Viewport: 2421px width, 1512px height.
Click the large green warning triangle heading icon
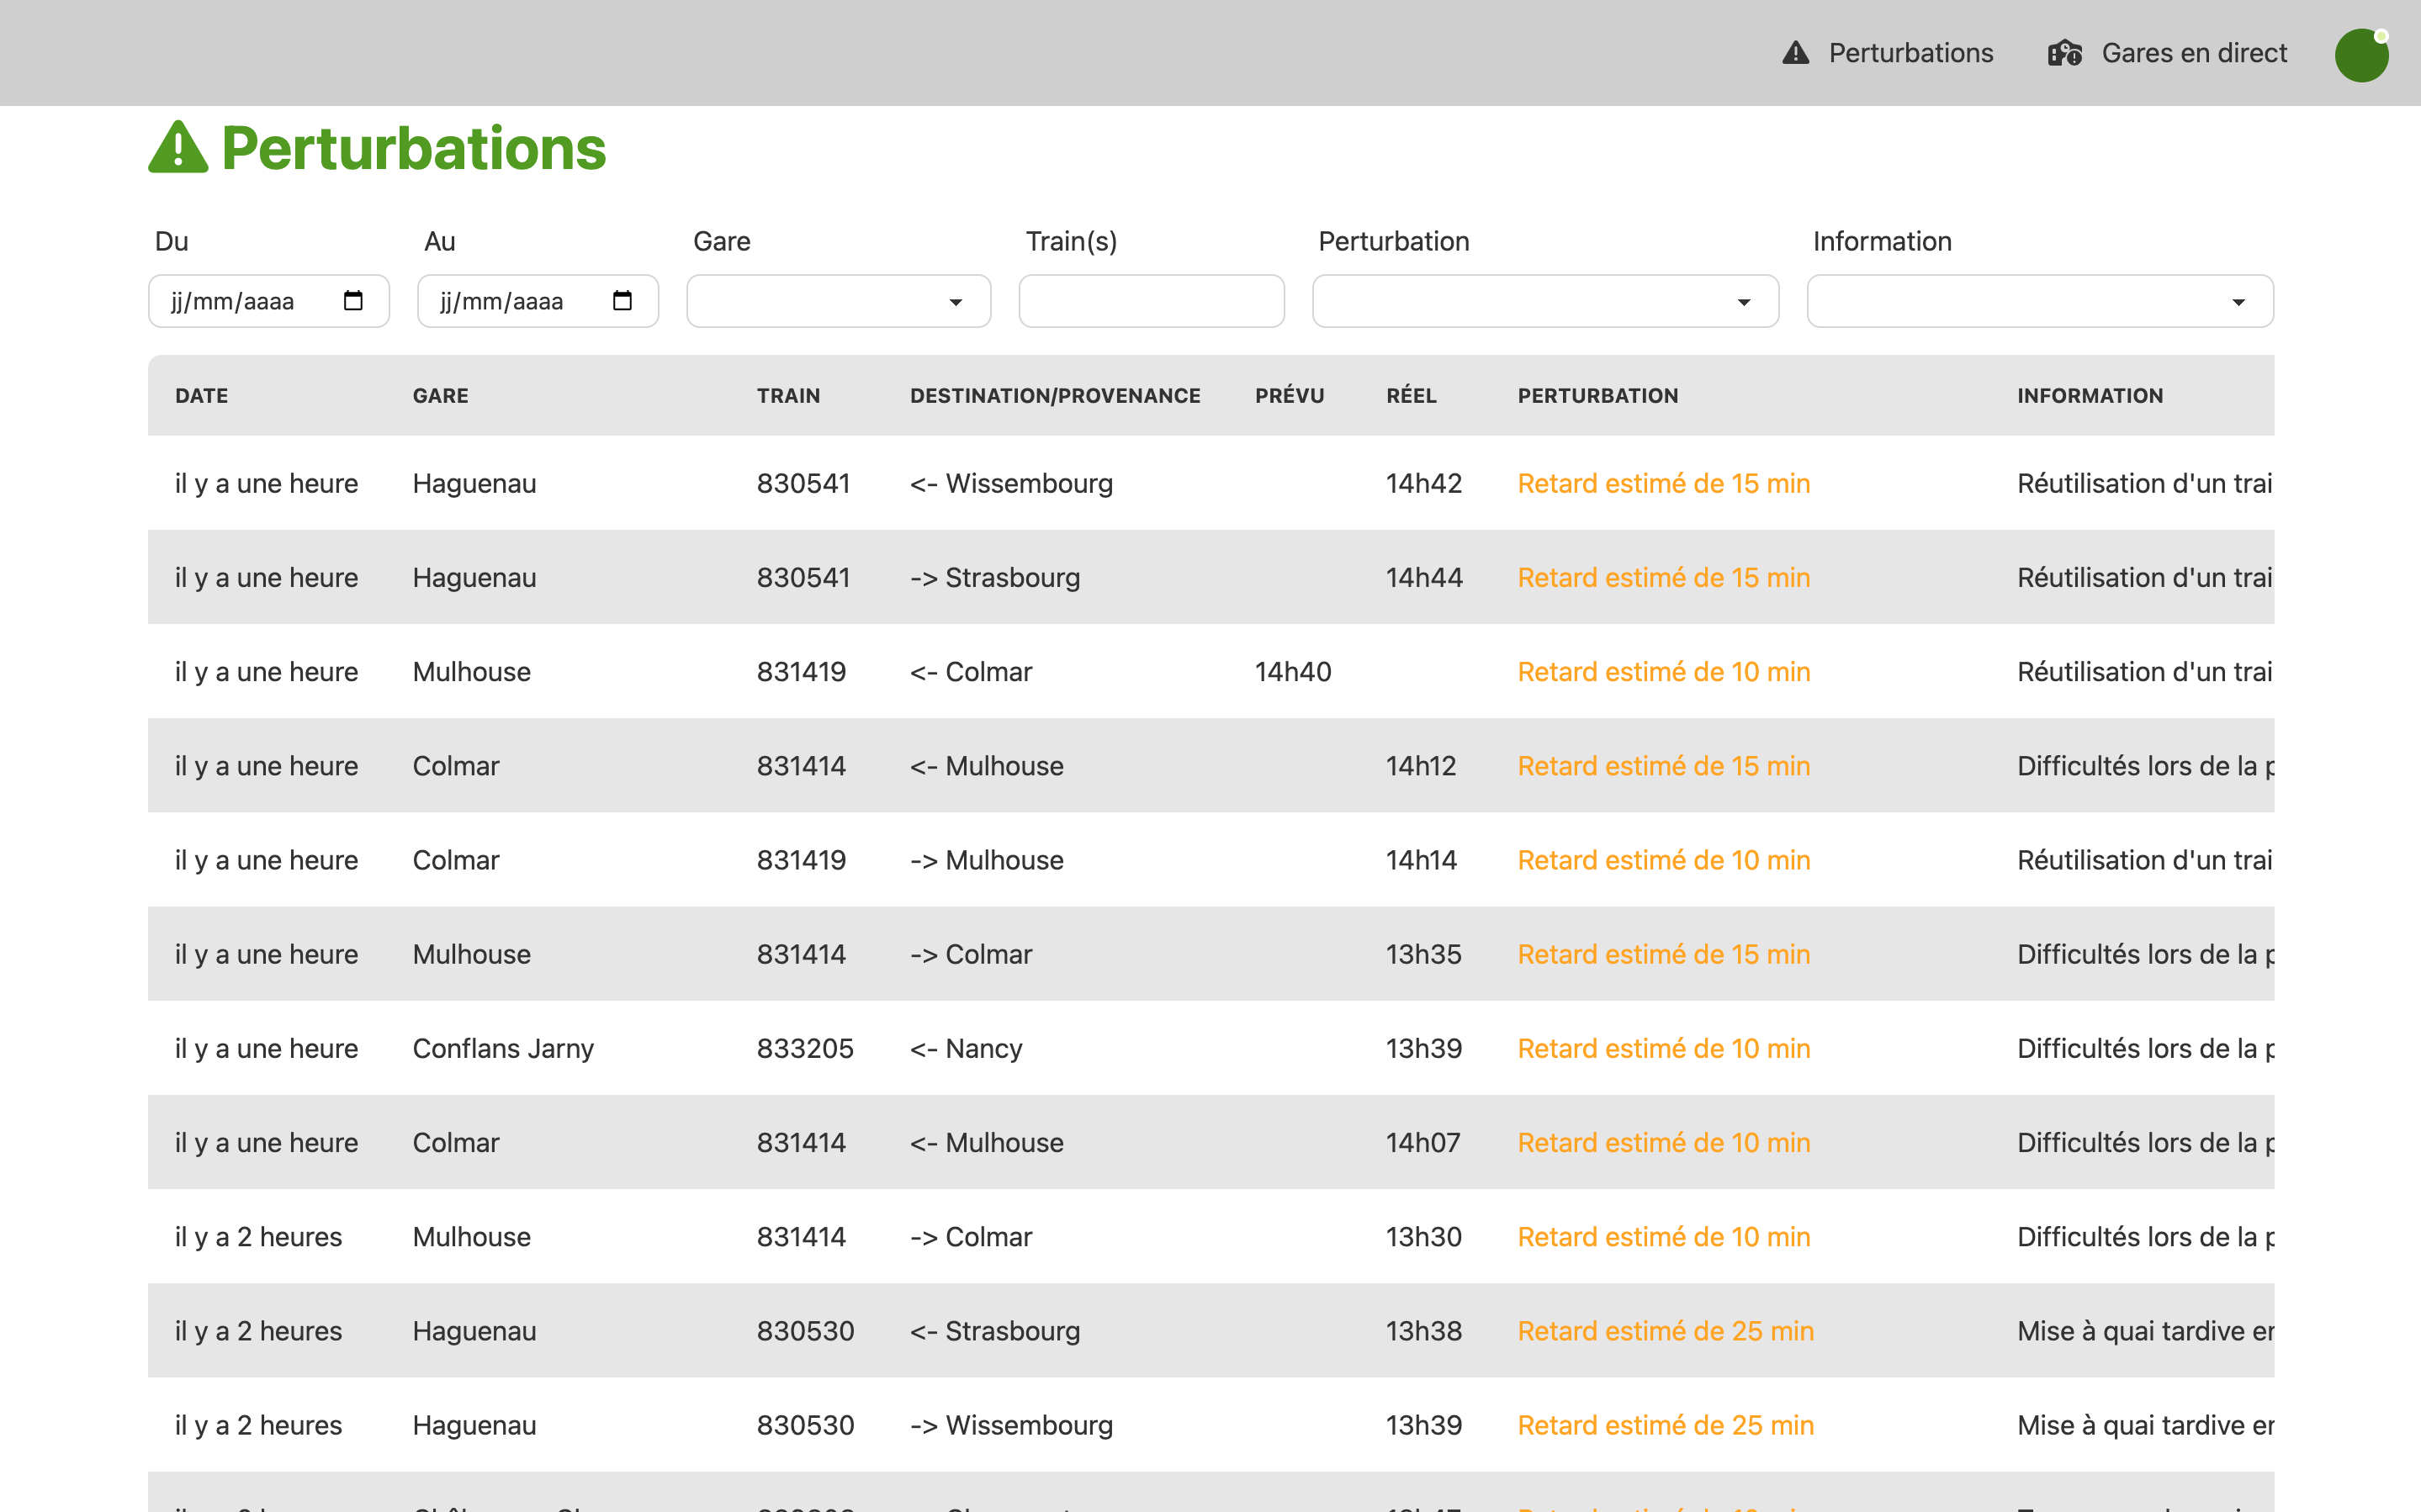[178, 148]
